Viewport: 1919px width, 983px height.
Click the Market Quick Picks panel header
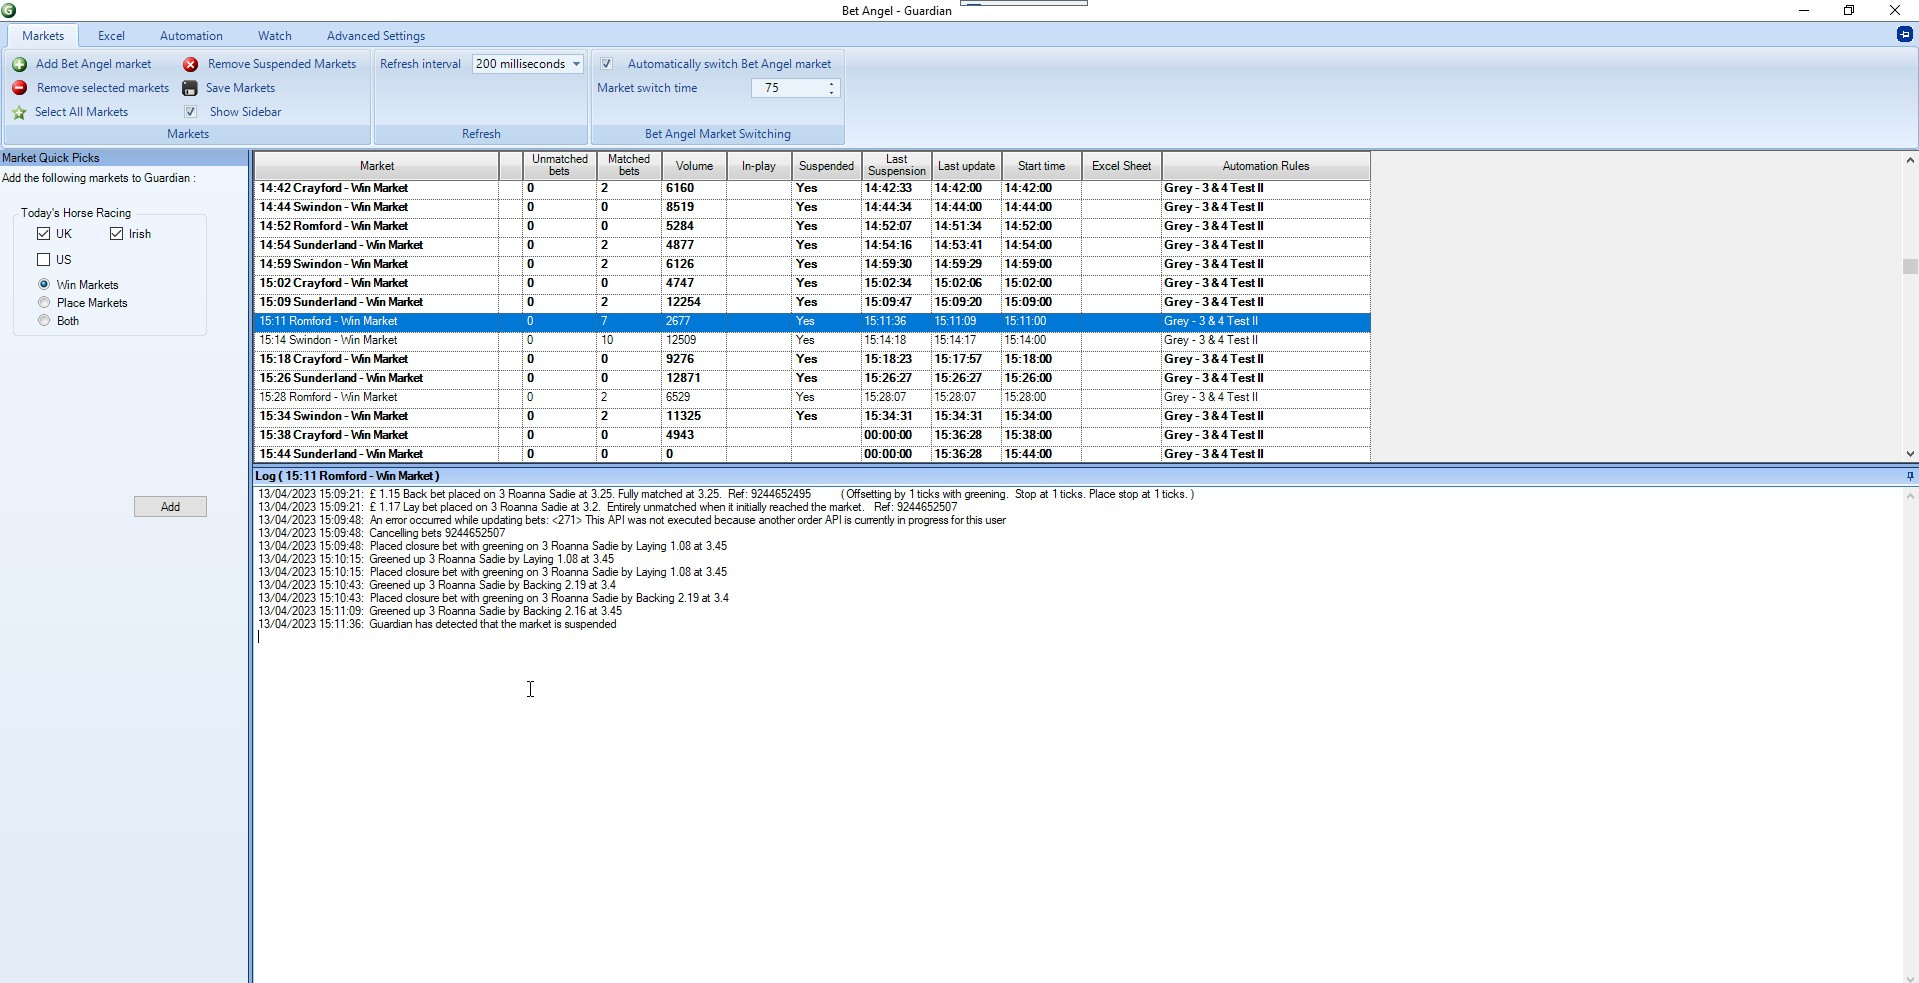124,158
